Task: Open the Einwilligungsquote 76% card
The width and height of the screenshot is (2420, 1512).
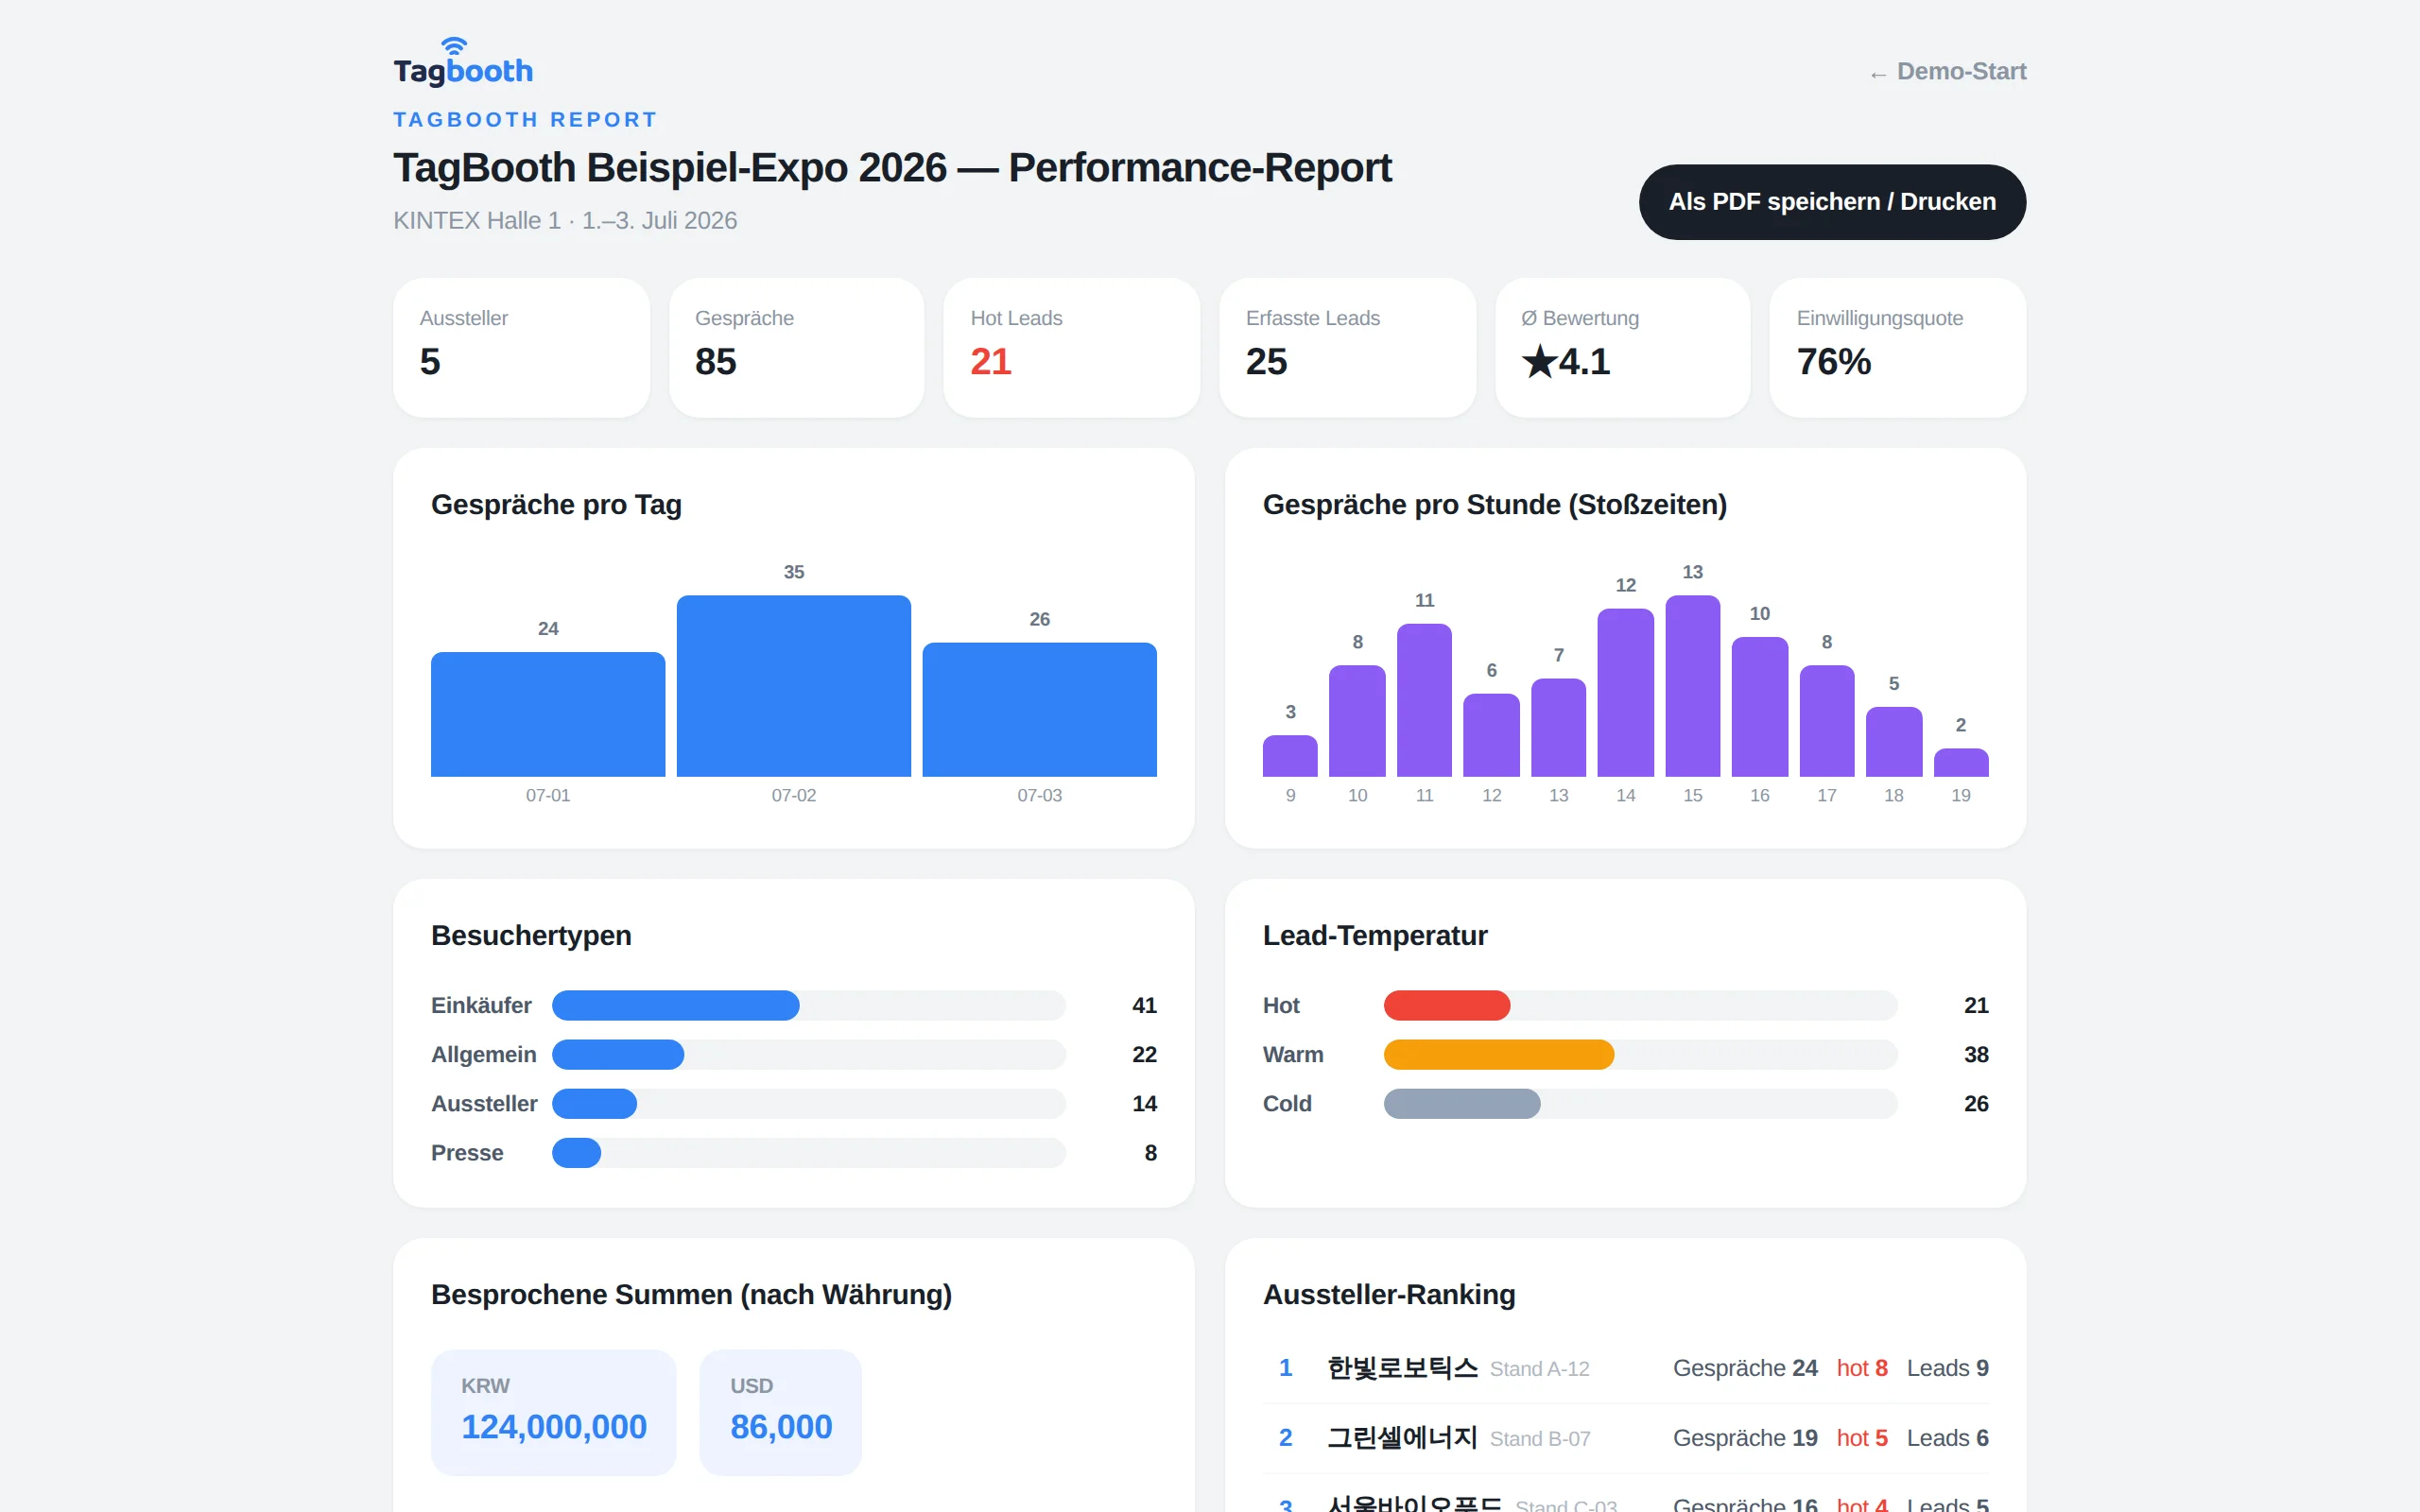Action: [1898, 347]
